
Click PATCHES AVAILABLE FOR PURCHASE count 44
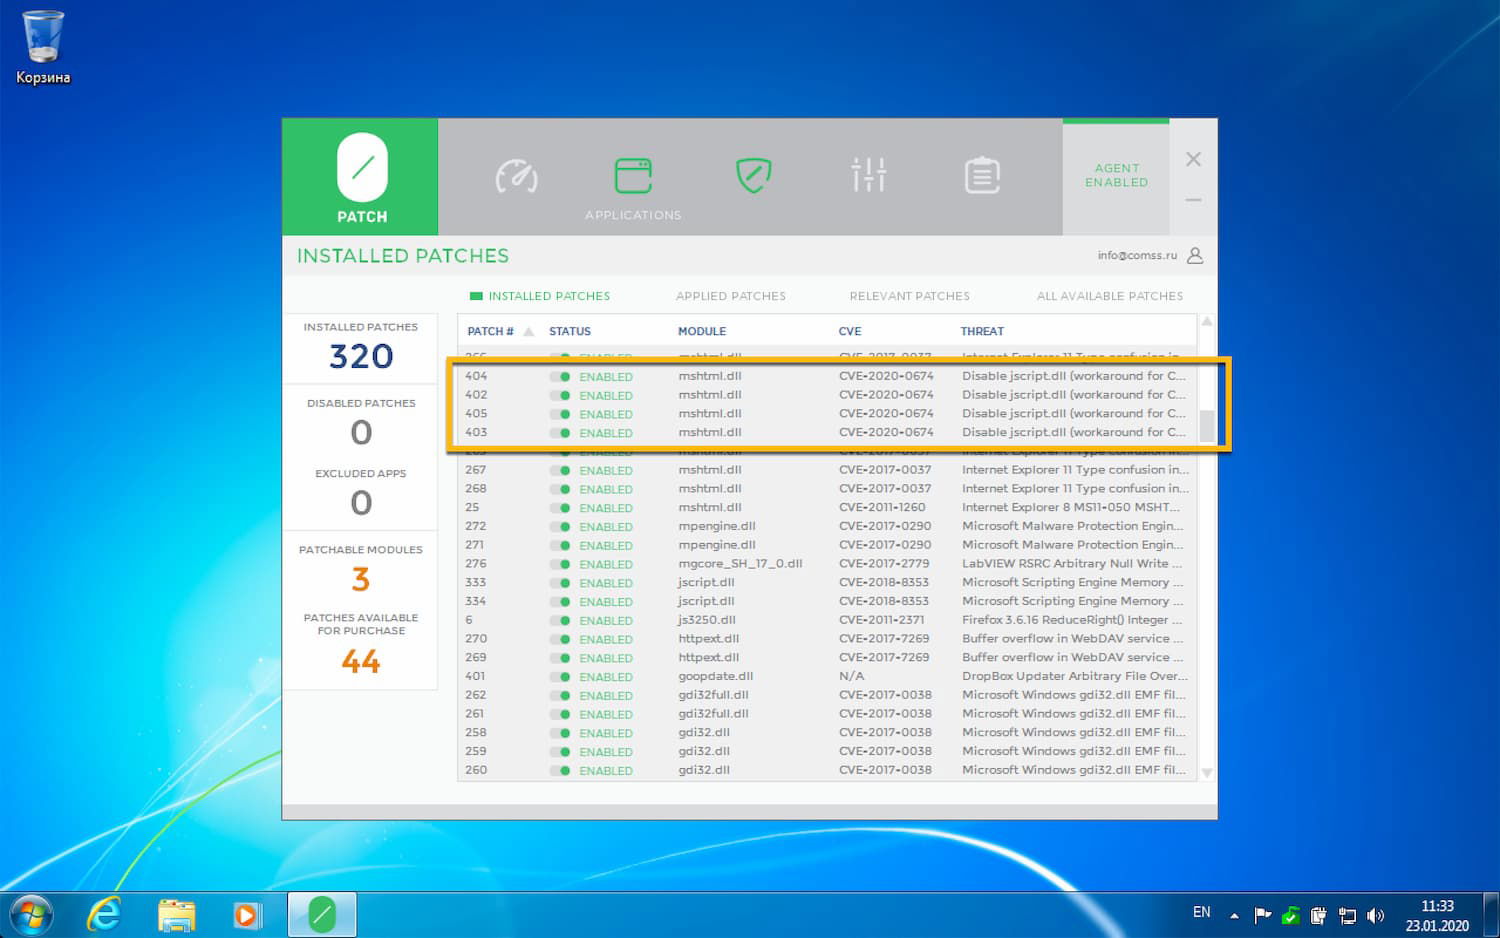click(x=360, y=660)
